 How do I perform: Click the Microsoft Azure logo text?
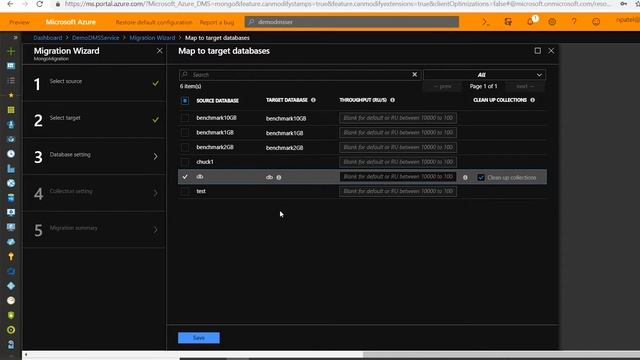pos(71,22)
